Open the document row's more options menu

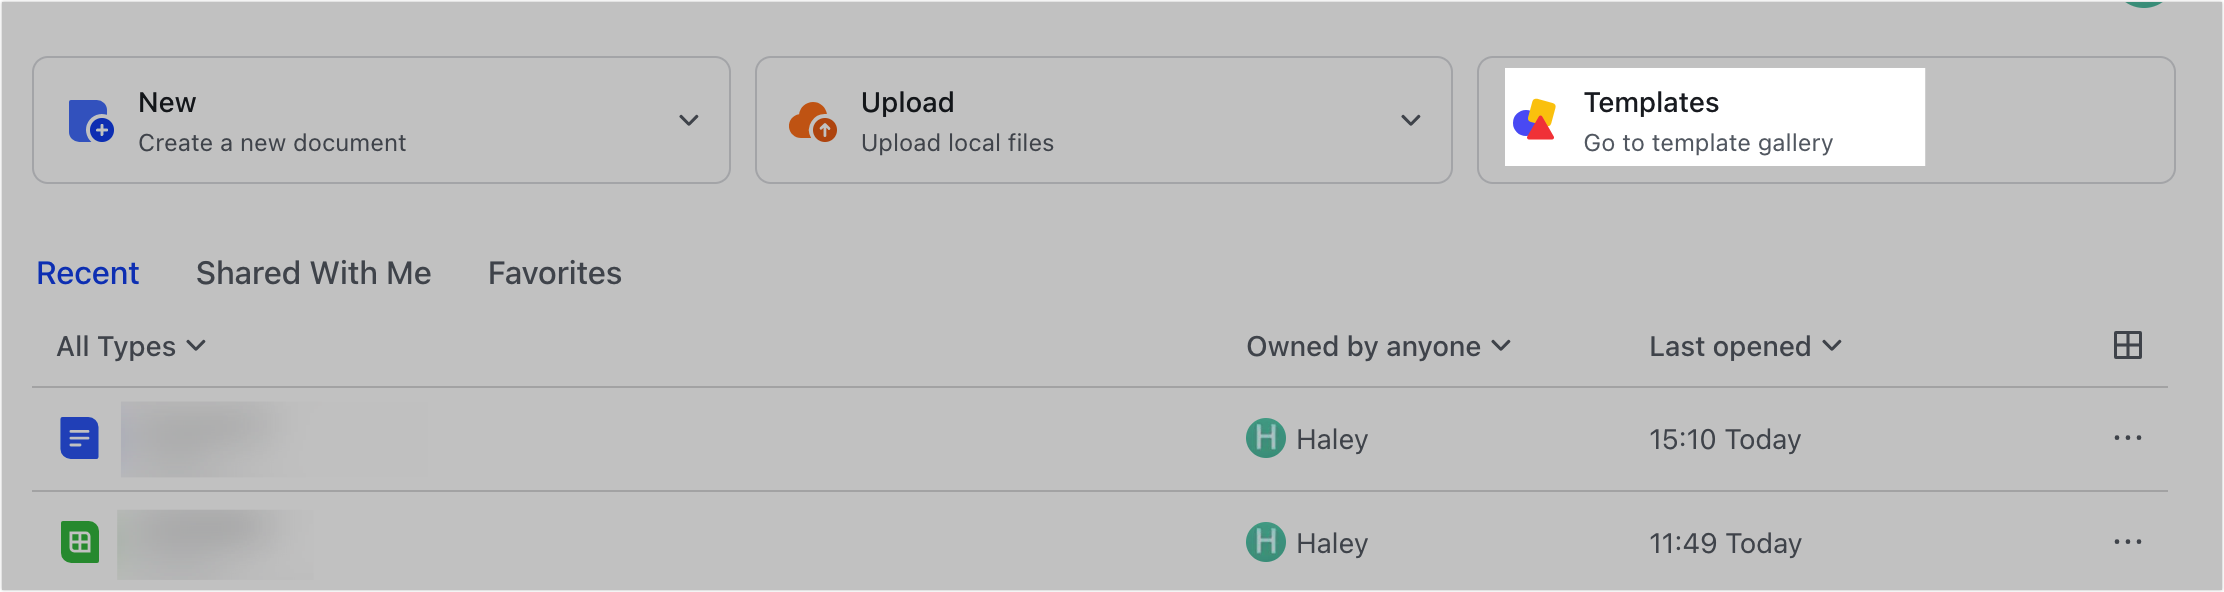[x=2127, y=438]
